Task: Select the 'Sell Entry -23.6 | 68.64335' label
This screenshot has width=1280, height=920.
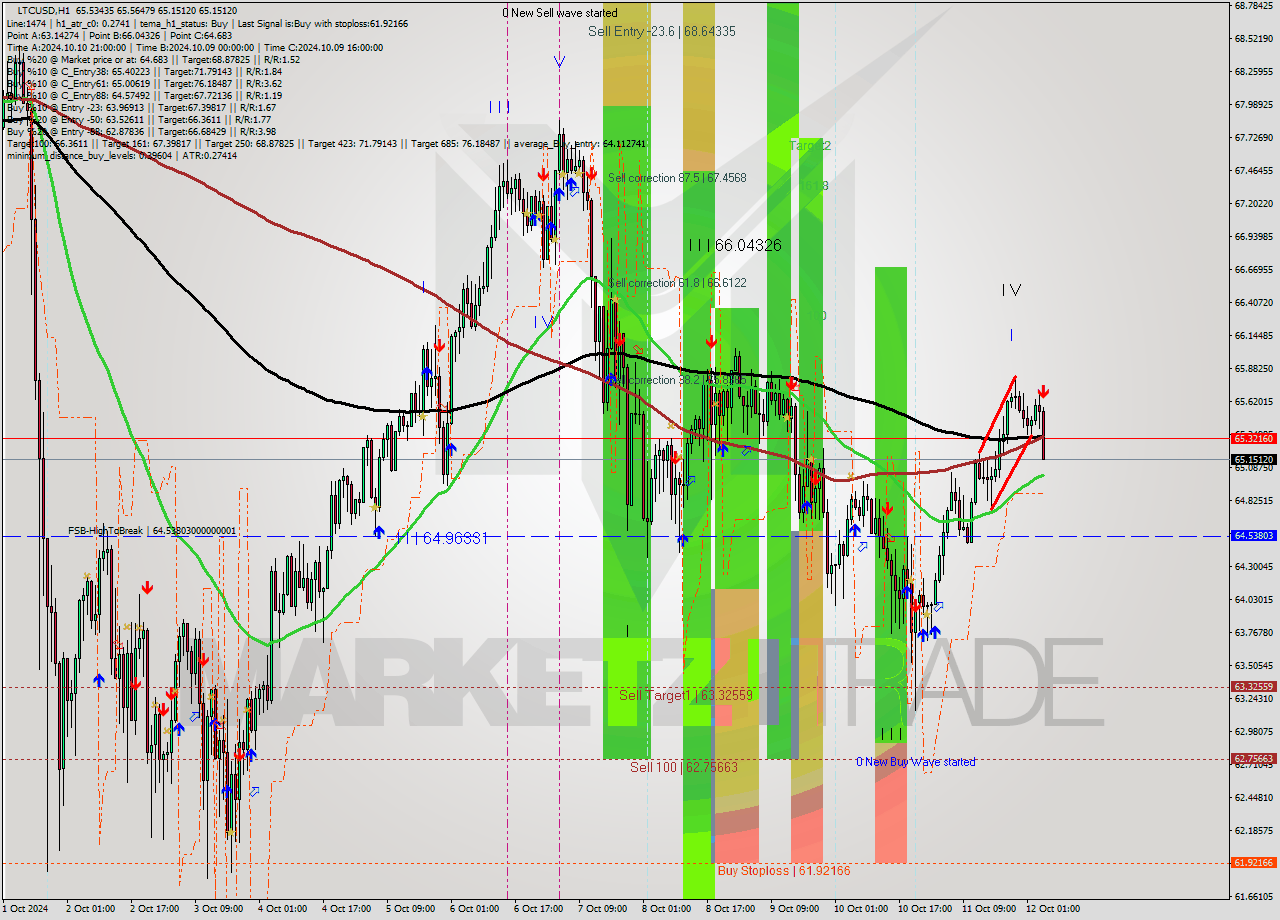Action: tap(662, 32)
